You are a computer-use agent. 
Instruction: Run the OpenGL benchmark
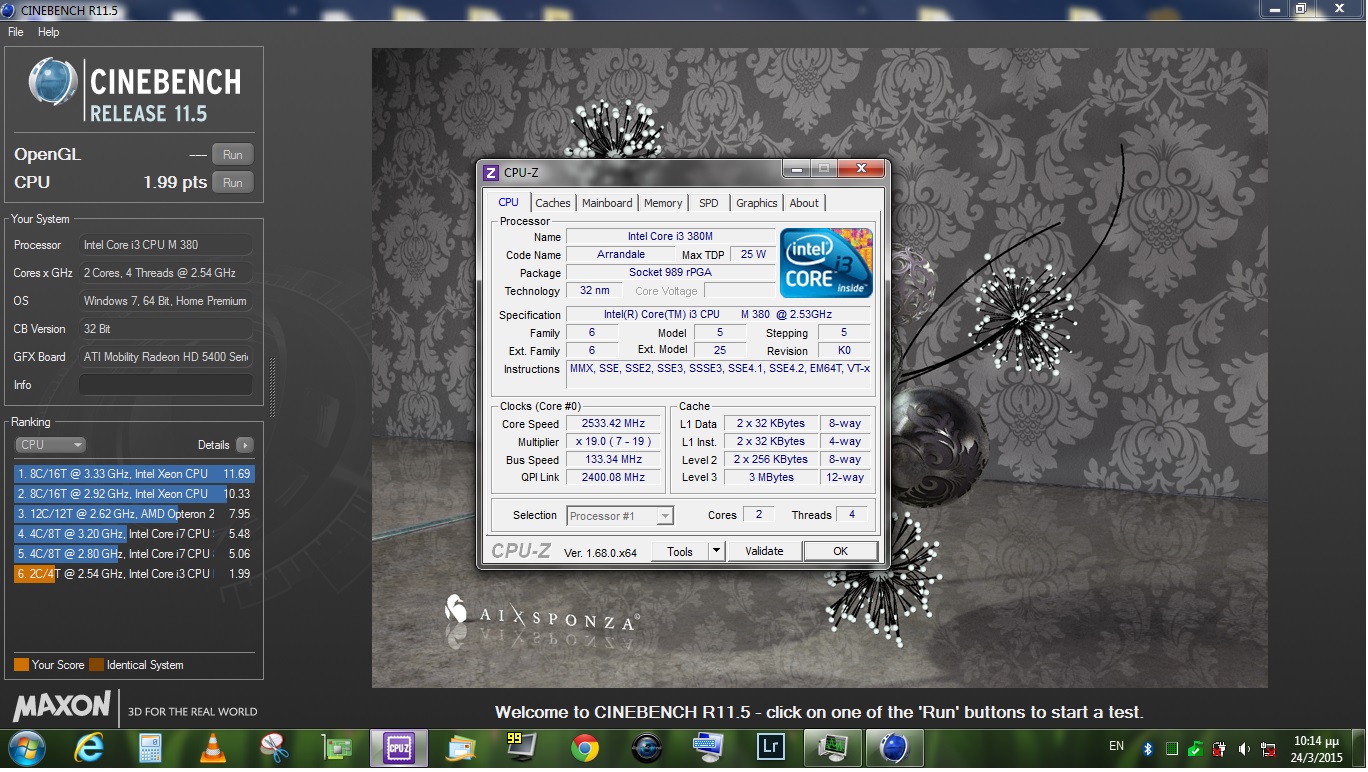coord(233,155)
